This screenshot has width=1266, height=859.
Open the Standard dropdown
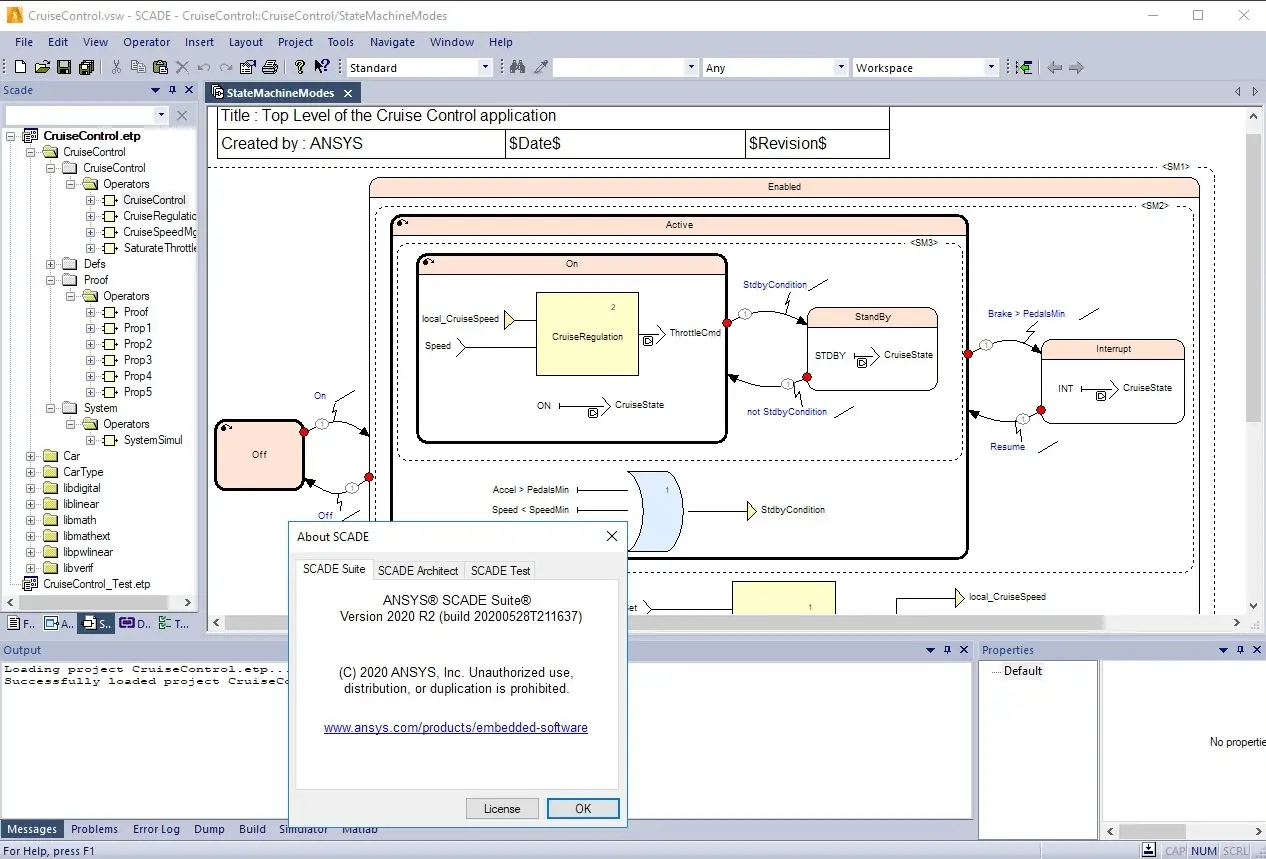[485, 67]
